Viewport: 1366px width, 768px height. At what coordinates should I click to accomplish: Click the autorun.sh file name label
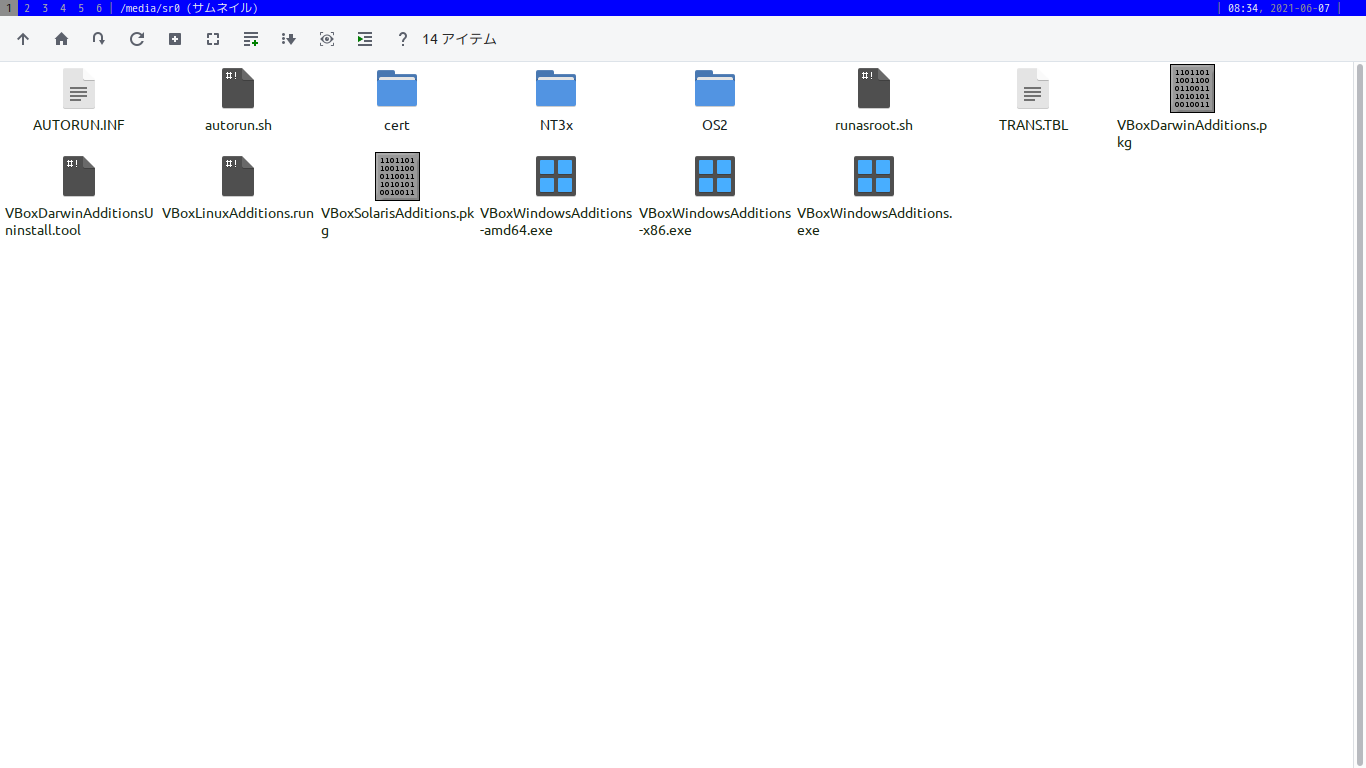pos(238,126)
